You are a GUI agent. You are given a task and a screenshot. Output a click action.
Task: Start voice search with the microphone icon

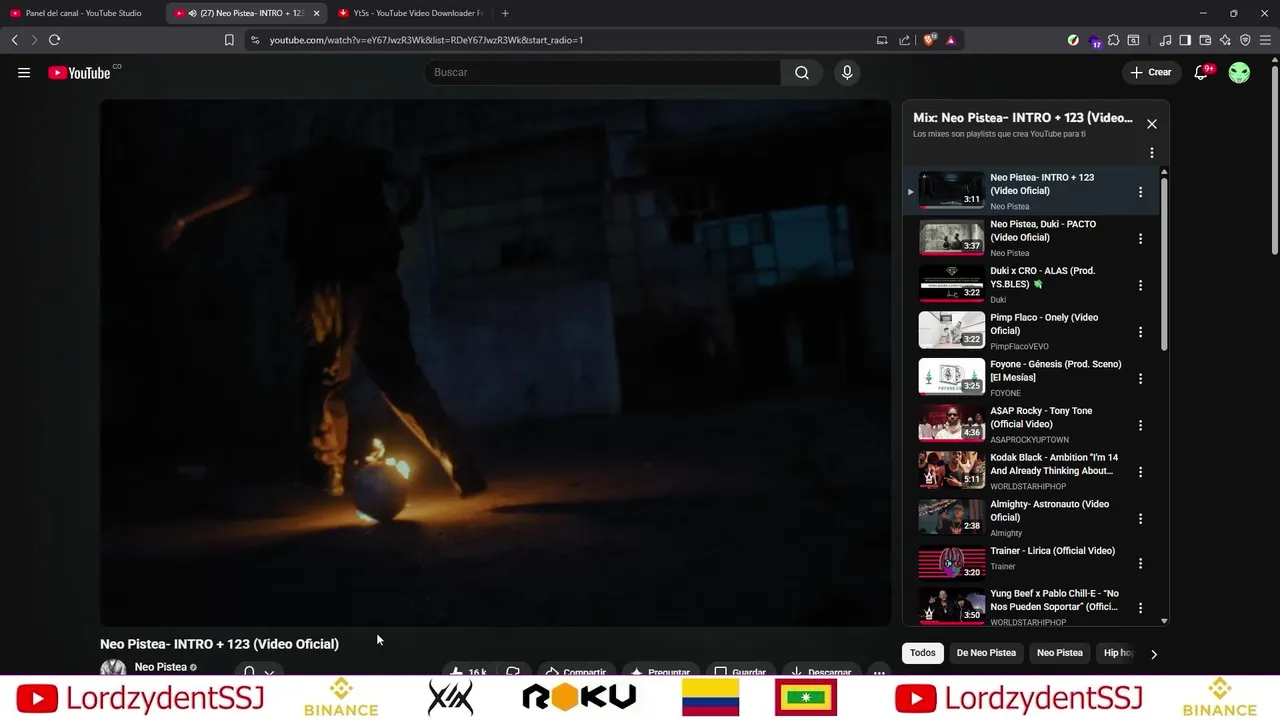[847, 72]
